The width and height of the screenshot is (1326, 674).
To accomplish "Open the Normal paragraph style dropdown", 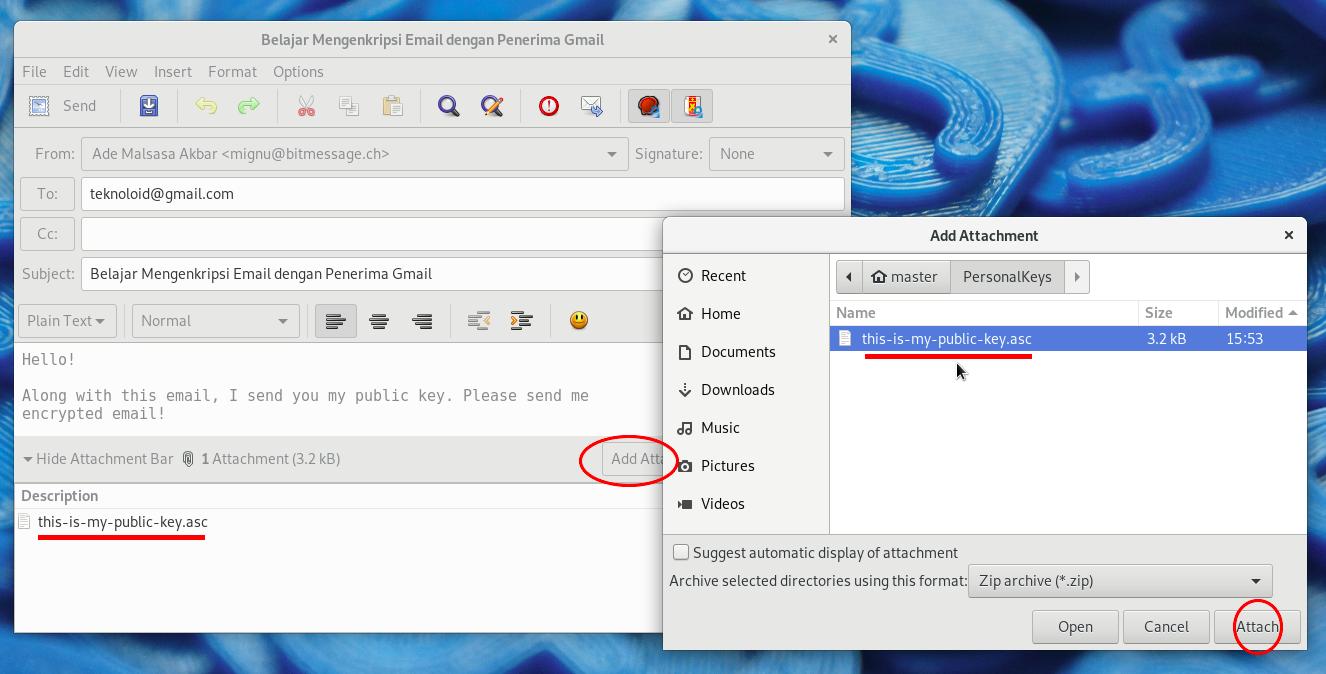I will pyautogui.click(x=215, y=321).
